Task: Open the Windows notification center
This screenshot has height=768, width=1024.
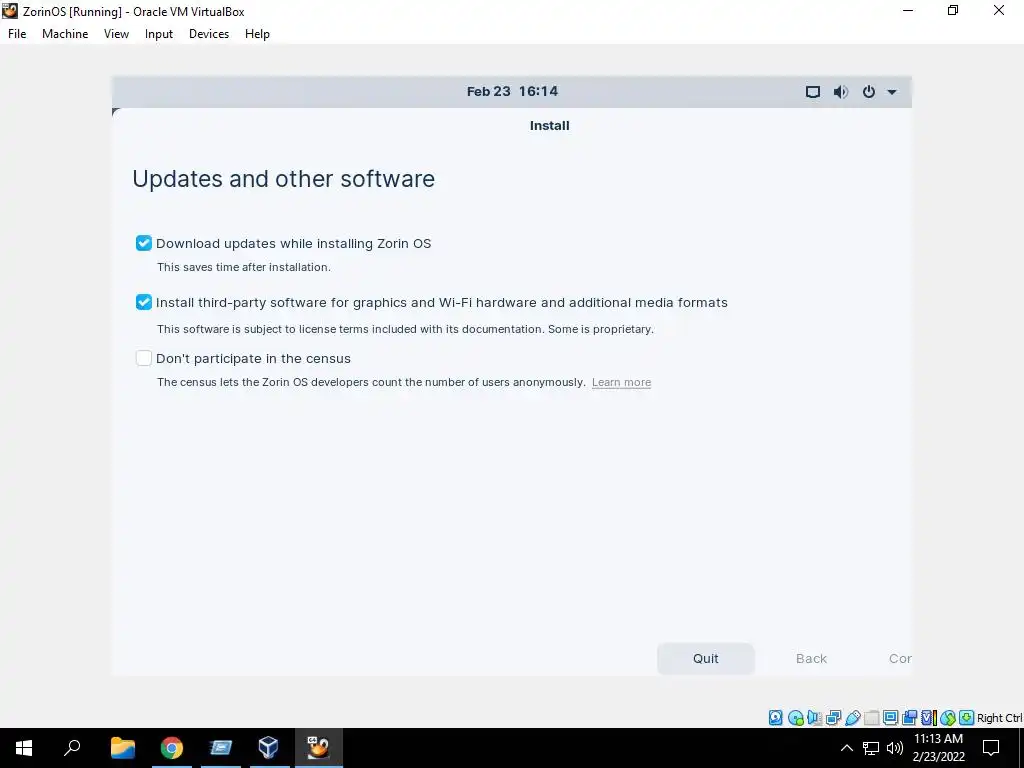Action: [991, 748]
